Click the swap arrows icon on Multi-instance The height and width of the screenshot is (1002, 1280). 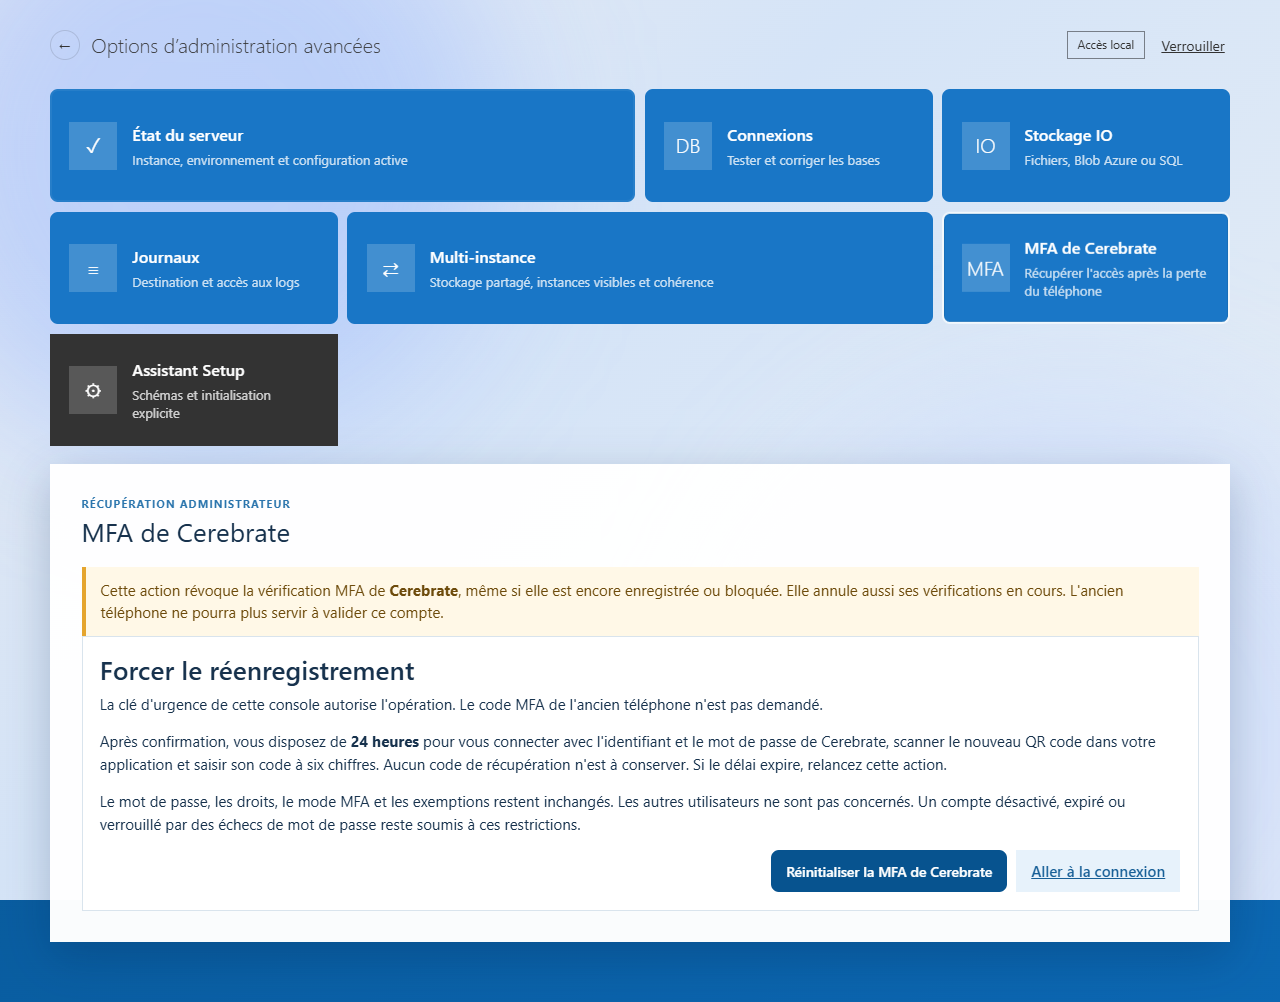pos(391,268)
